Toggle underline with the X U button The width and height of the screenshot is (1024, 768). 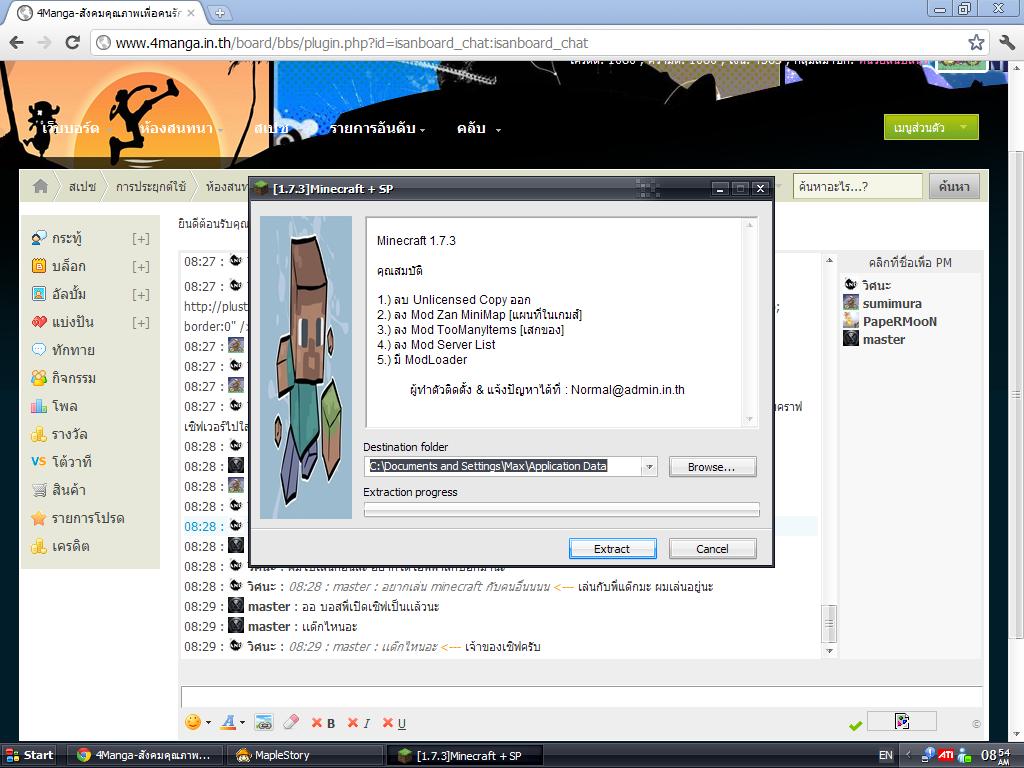tap(394, 723)
